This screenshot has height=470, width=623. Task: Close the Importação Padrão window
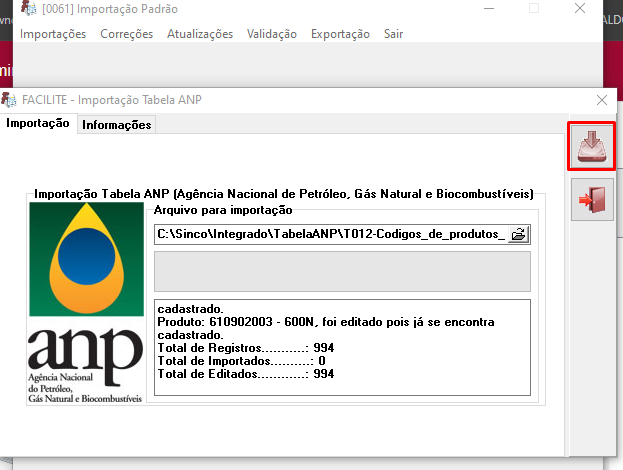click(x=580, y=8)
